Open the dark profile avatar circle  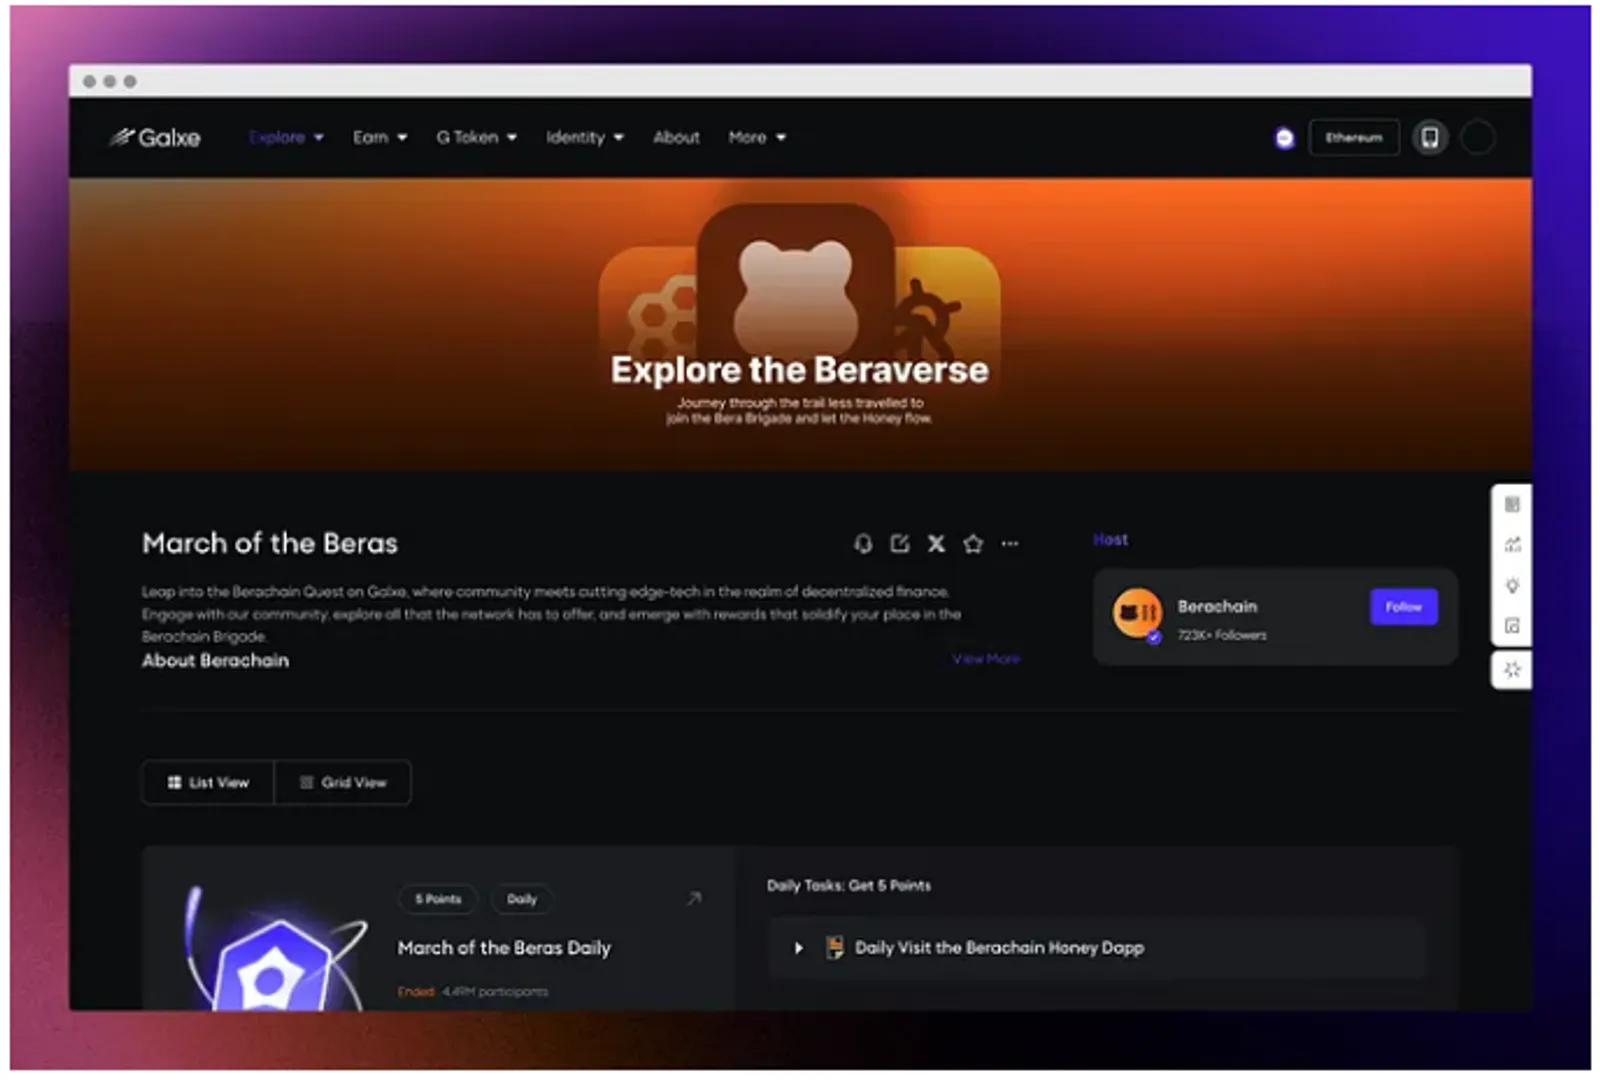[x=1478, y=138]
